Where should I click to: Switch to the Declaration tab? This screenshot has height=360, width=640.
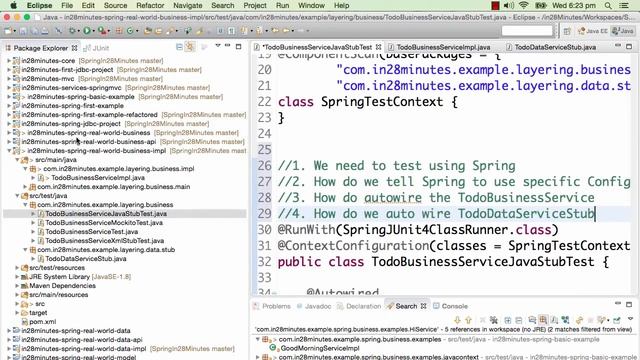pyautogui.click(x=359, y=306)
